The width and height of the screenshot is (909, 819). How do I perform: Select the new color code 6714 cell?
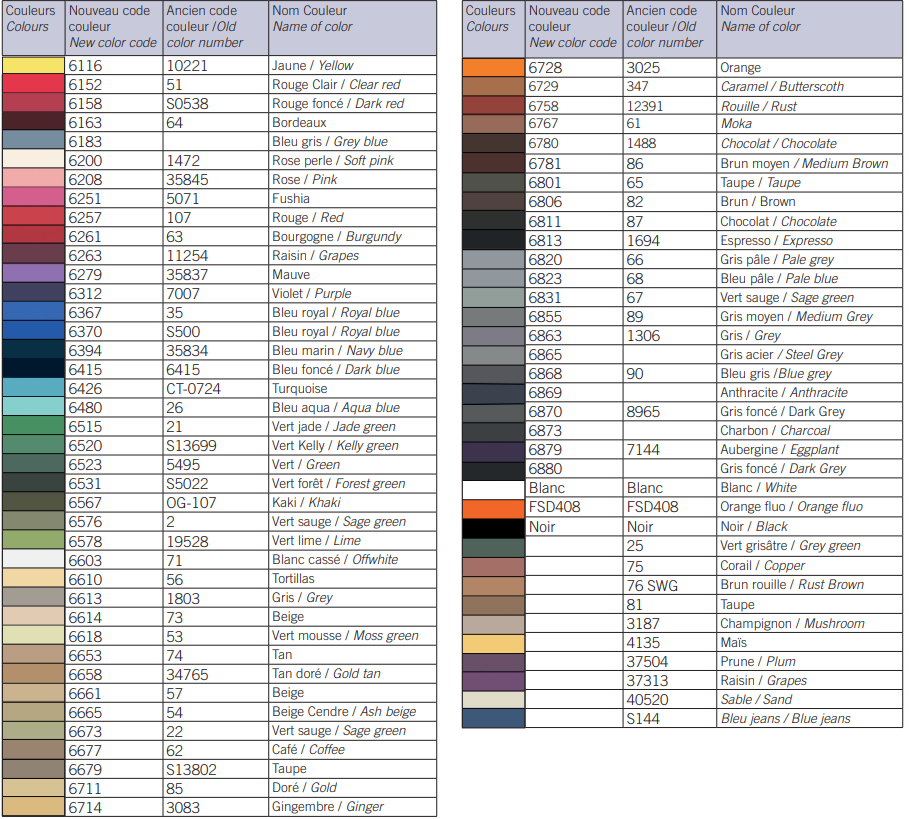[114, 807]
